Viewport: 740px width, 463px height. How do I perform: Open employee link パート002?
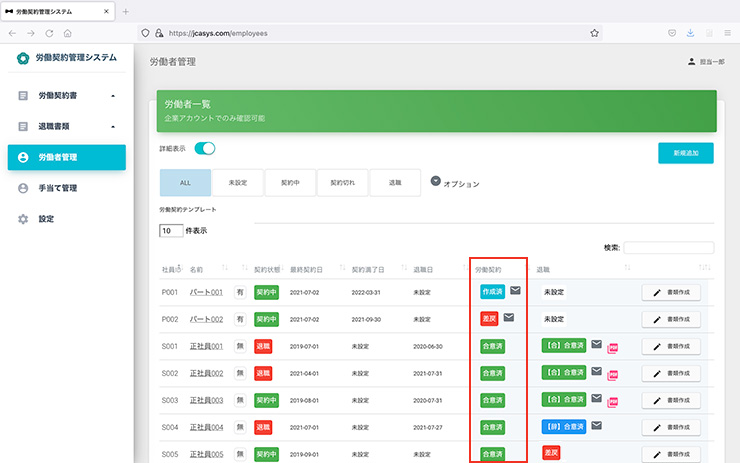(206, 320)
